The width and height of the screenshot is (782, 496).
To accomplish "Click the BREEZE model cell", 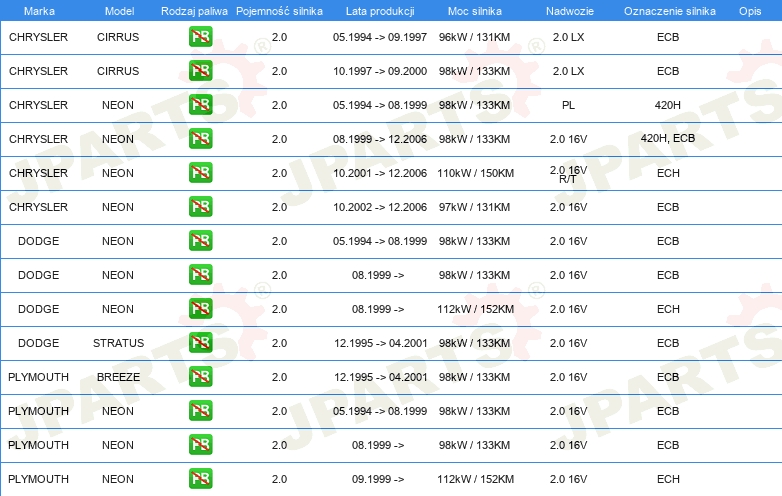I will (118, 377).
